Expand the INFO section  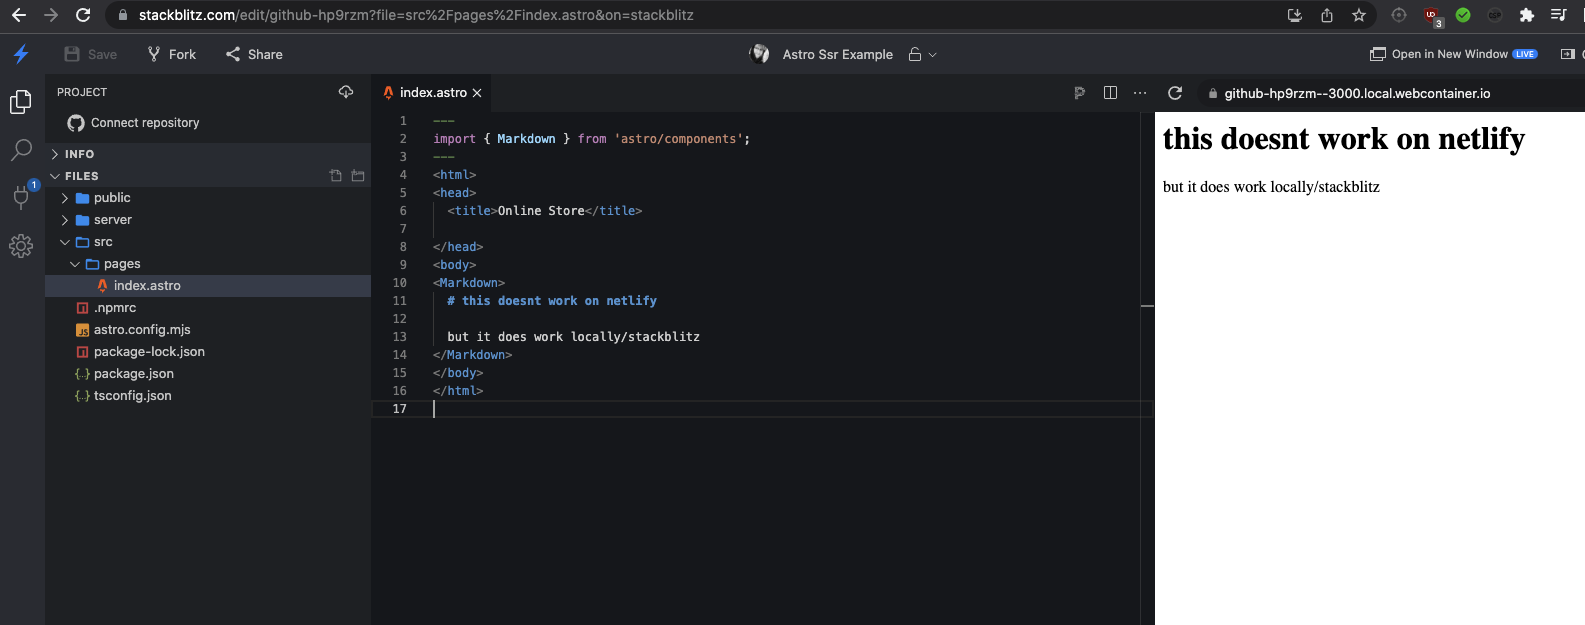[208, 154]
